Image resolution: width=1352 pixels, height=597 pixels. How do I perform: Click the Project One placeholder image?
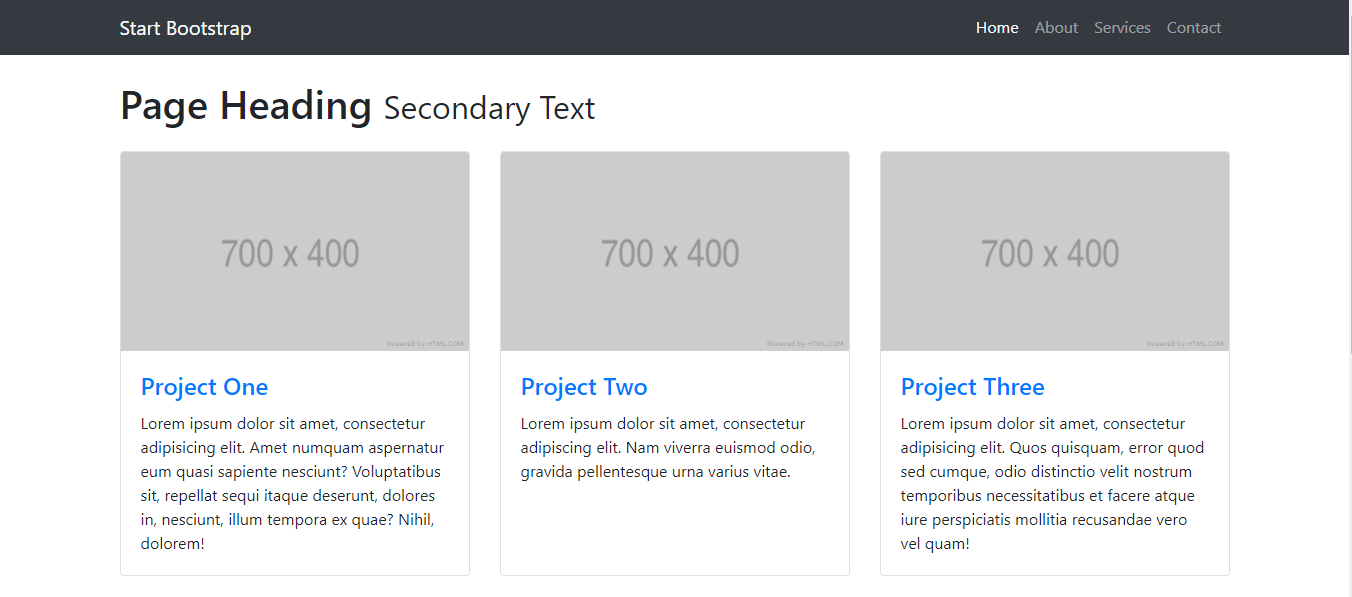295,251
